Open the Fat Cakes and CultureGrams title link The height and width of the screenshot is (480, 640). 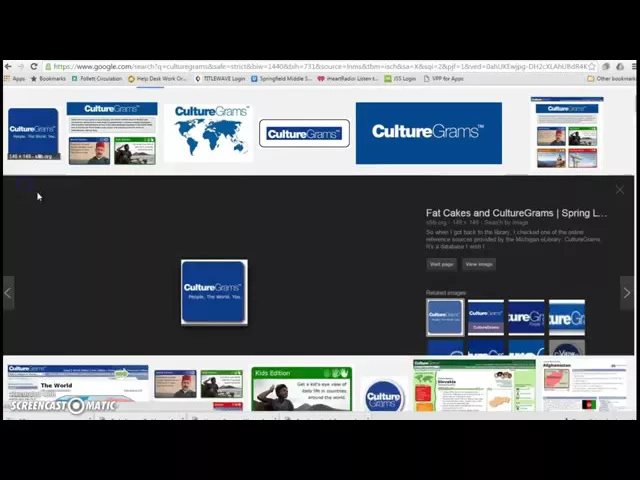click(x=516, y=213)
